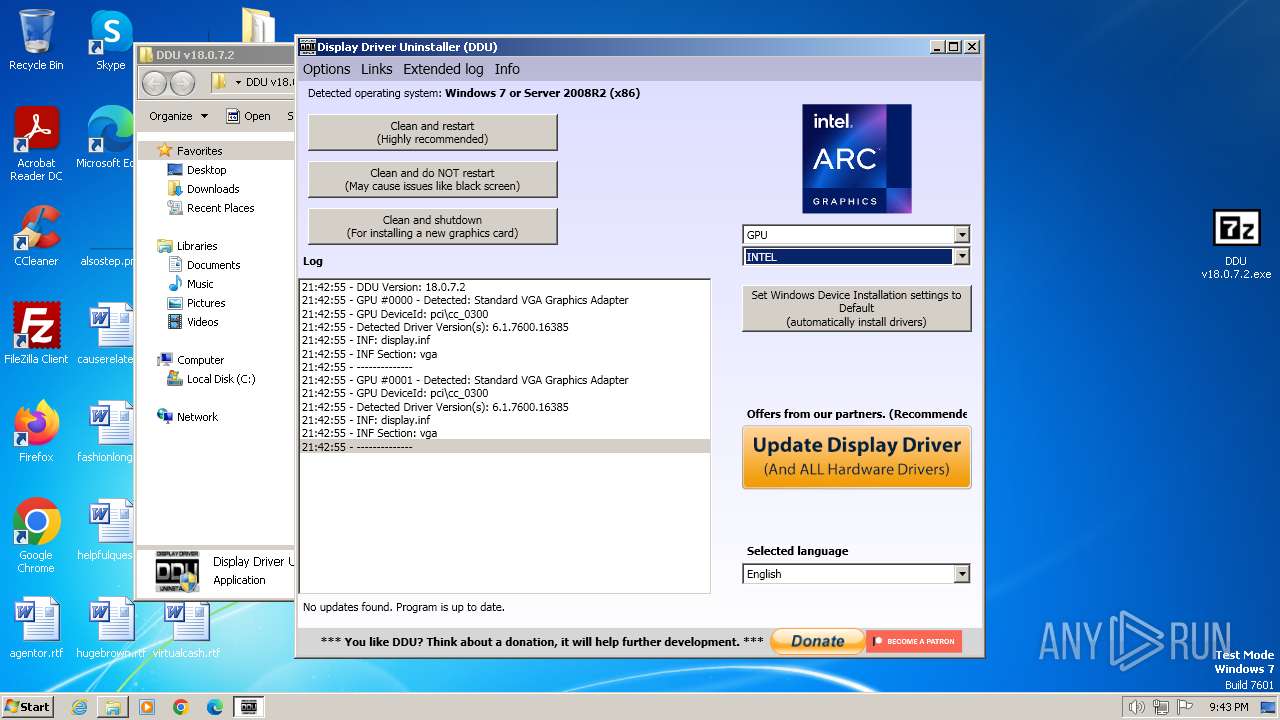Click Become a Patron button

(x=914, y=641)
